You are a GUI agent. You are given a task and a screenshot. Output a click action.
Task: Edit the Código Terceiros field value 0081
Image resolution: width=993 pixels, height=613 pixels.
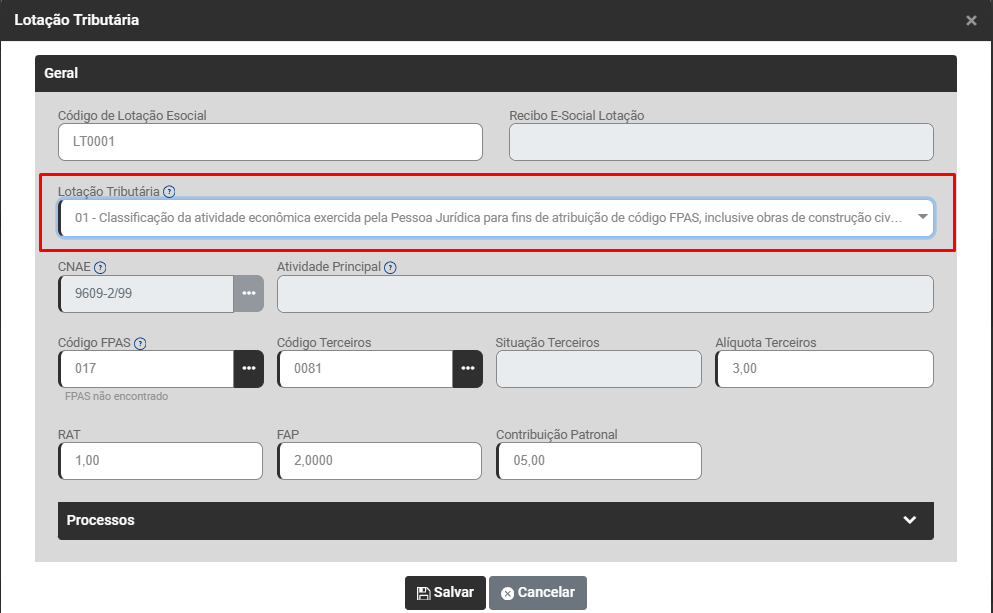[365, 369]
